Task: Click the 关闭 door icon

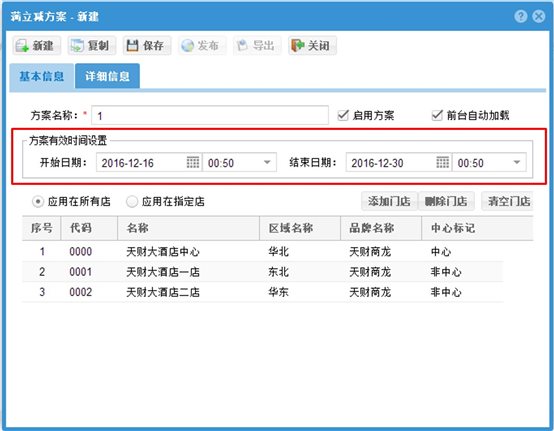Action: click(297, 46)
